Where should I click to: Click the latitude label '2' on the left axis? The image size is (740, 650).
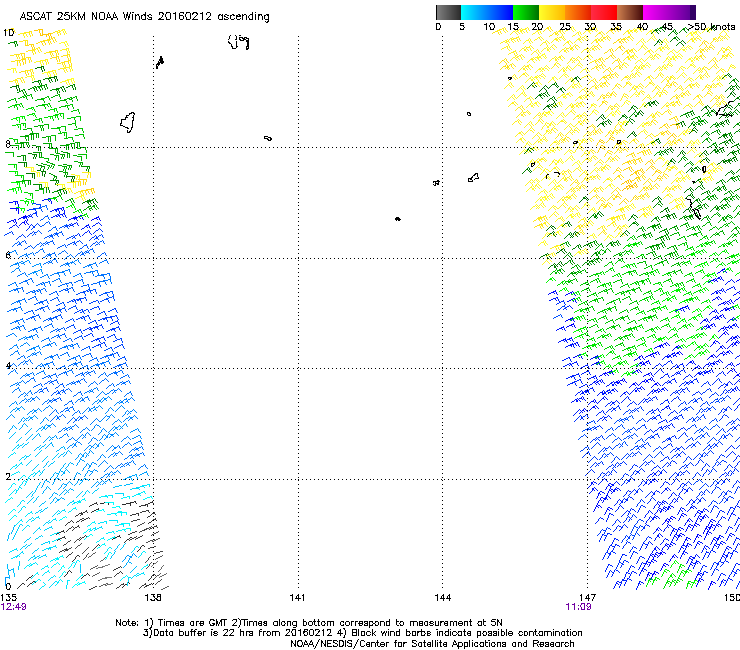(x=8, y=476)
